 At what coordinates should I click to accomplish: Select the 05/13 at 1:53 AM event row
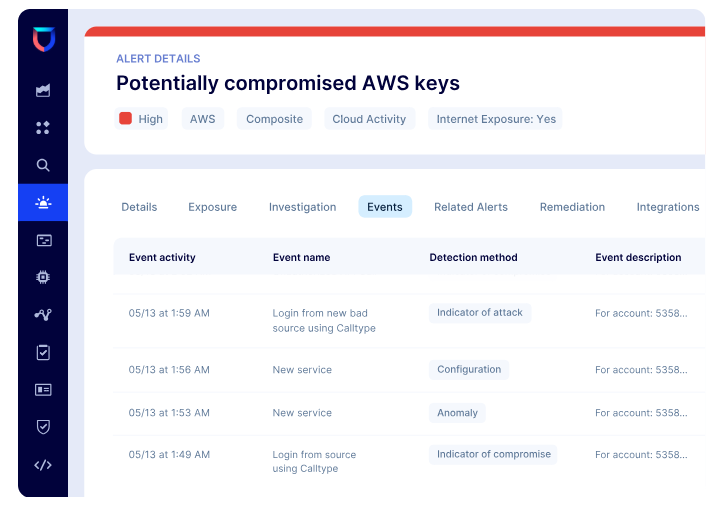coord(400,413)
